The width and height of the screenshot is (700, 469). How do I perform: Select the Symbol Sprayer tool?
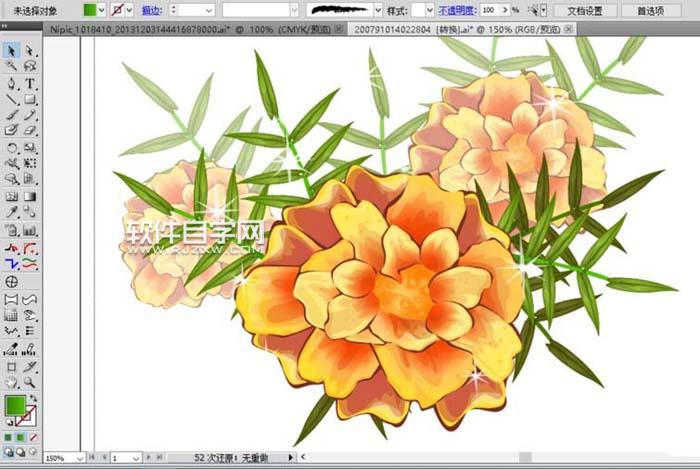pyautogui.click(x=12, y=231)
